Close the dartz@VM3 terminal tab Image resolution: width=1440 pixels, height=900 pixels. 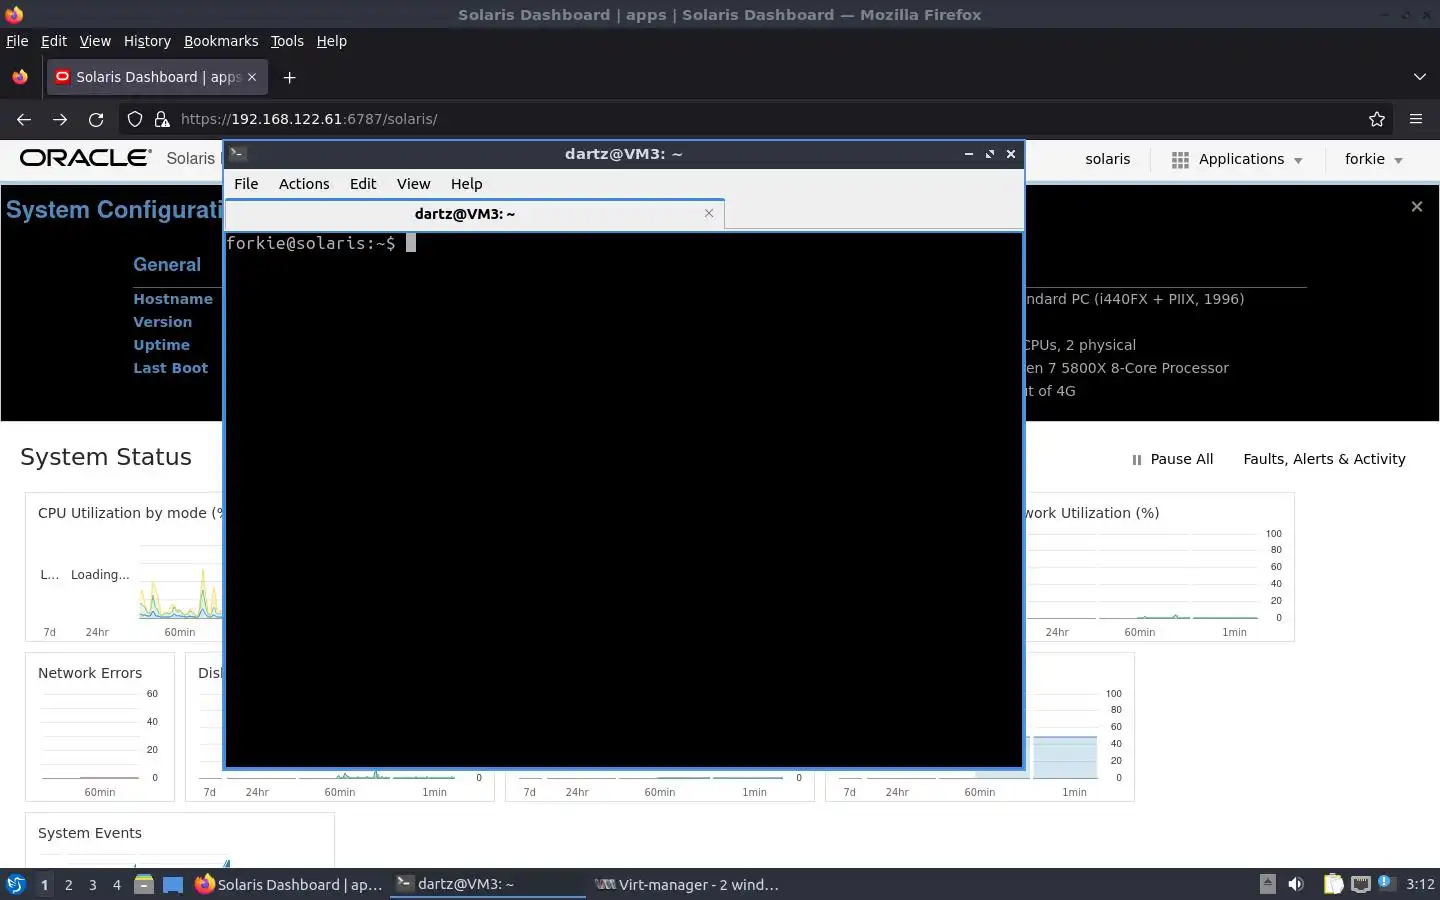[x=709, y=213]
